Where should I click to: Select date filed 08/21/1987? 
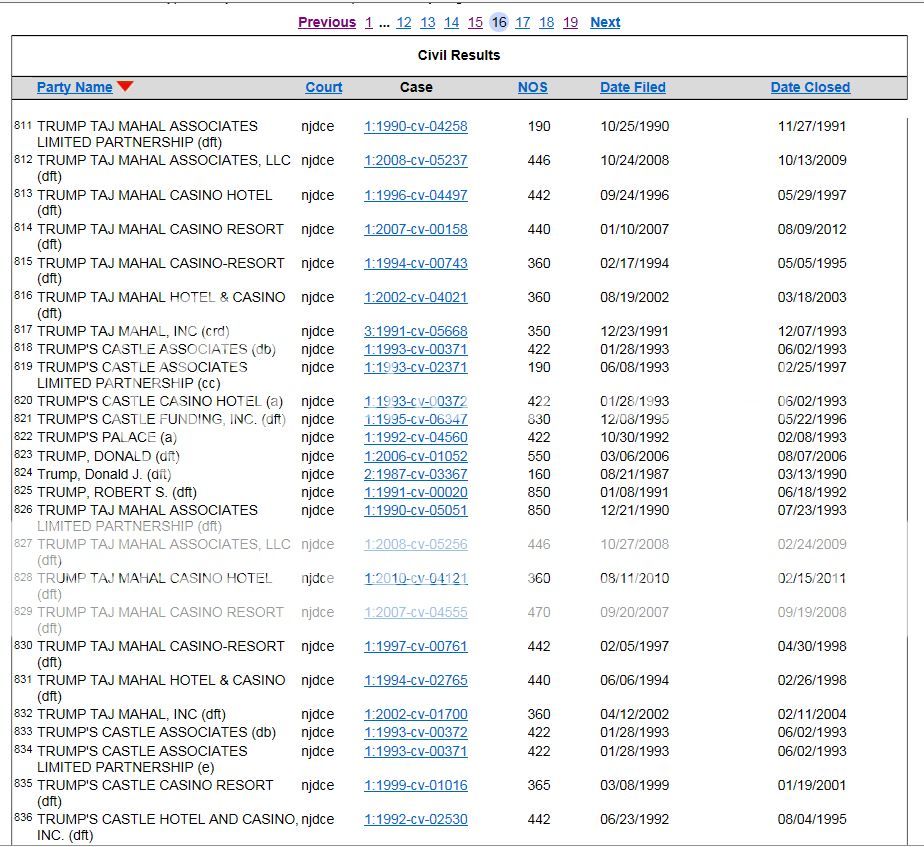(x=635, y=474)
